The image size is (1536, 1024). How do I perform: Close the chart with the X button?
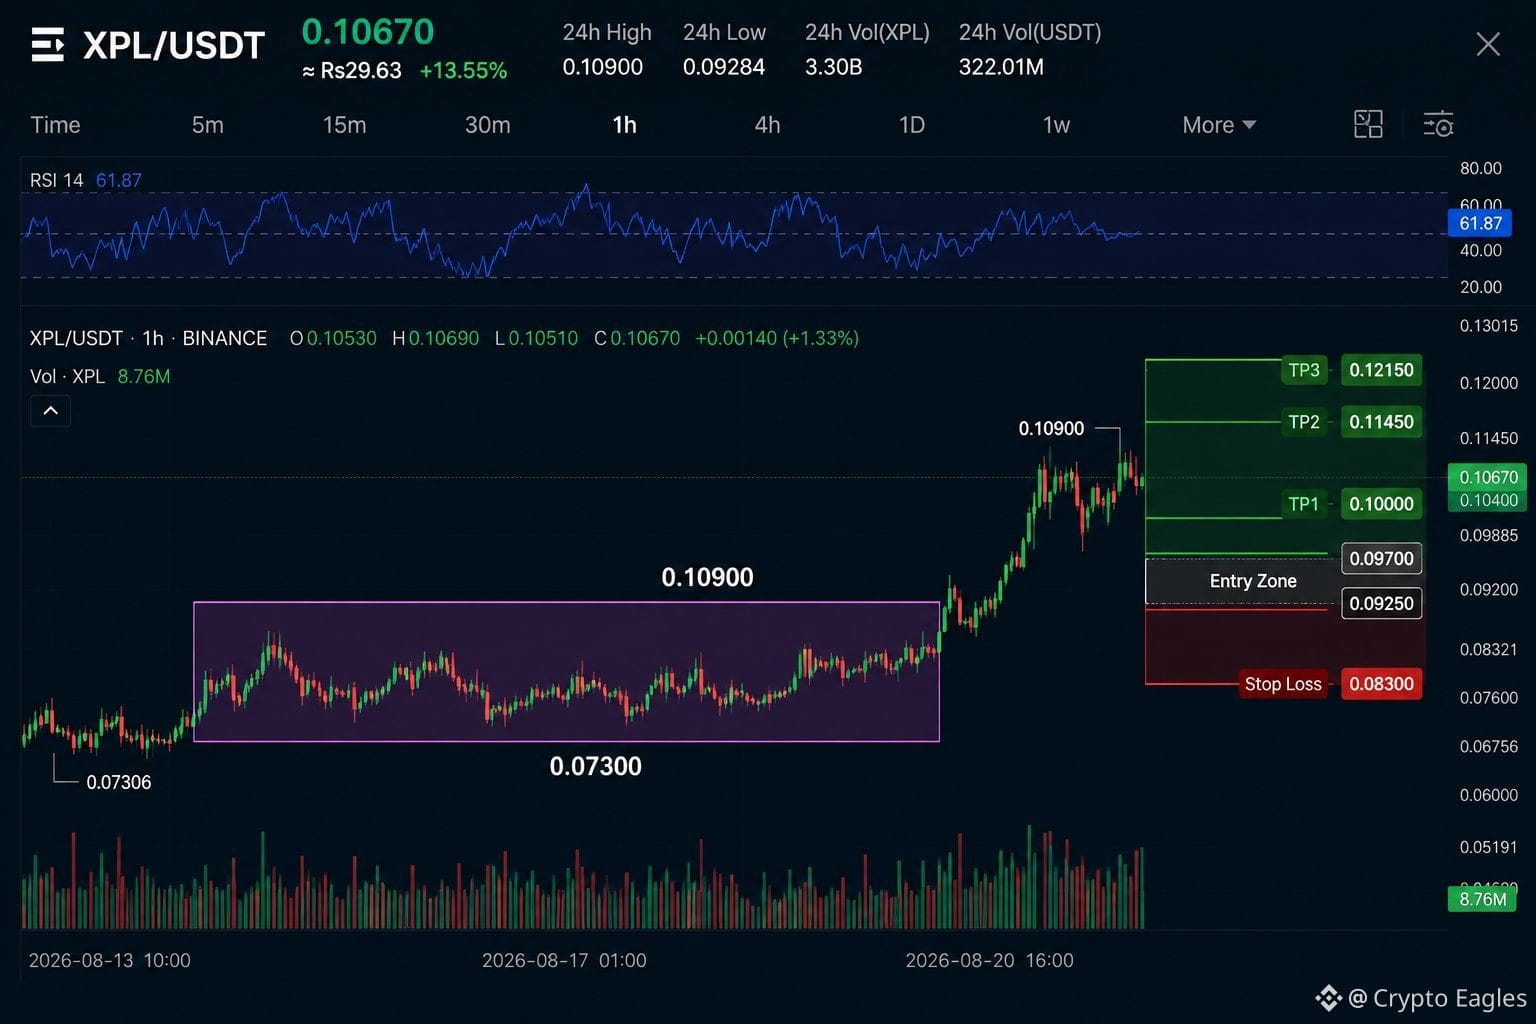click(1488, 44)
